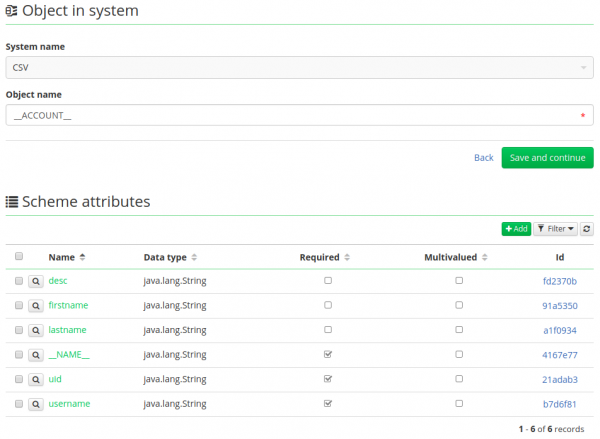Select the uid row checkbox
Viewport: 600px width, 439px height.
click(x=19, y=379)
